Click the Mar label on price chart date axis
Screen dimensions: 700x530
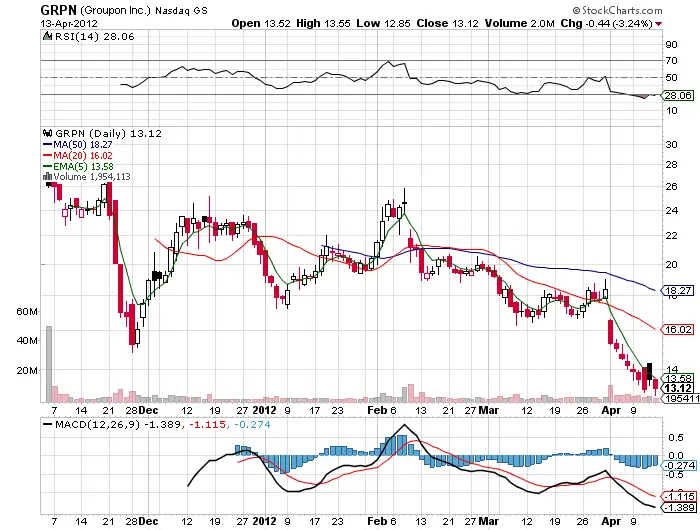coord(488,410)
